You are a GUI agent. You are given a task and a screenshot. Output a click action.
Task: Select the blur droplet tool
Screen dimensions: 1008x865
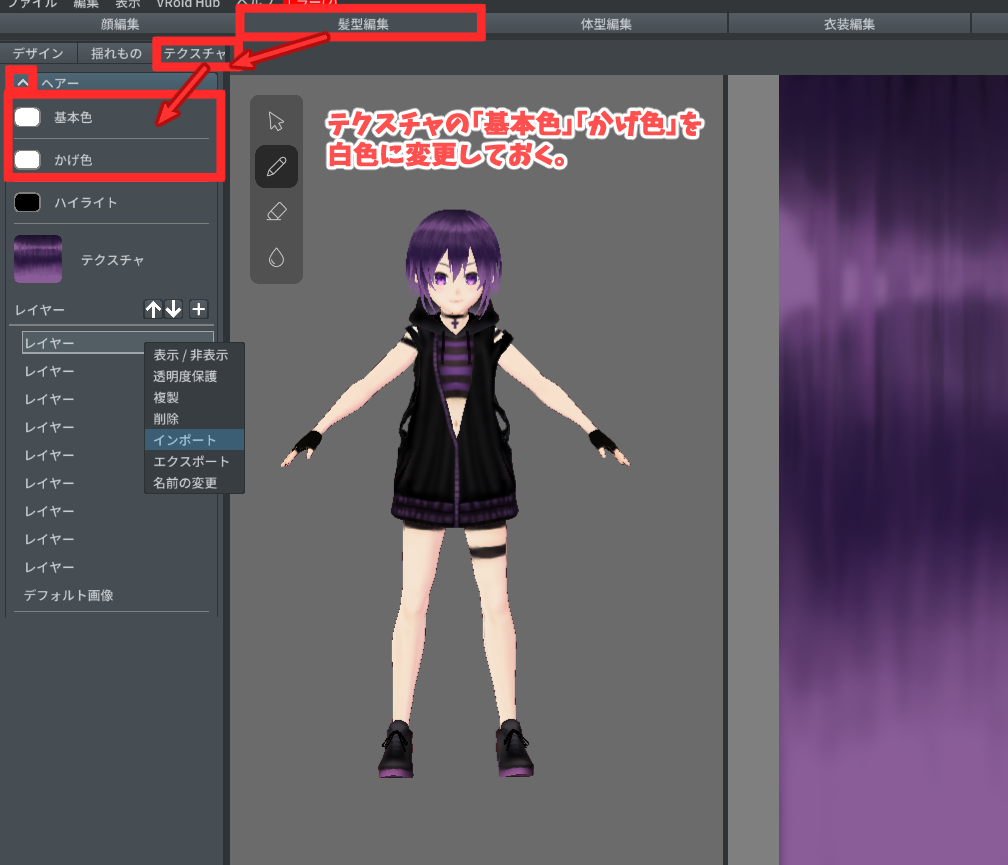pyautogui.click(x=277, y=256)
